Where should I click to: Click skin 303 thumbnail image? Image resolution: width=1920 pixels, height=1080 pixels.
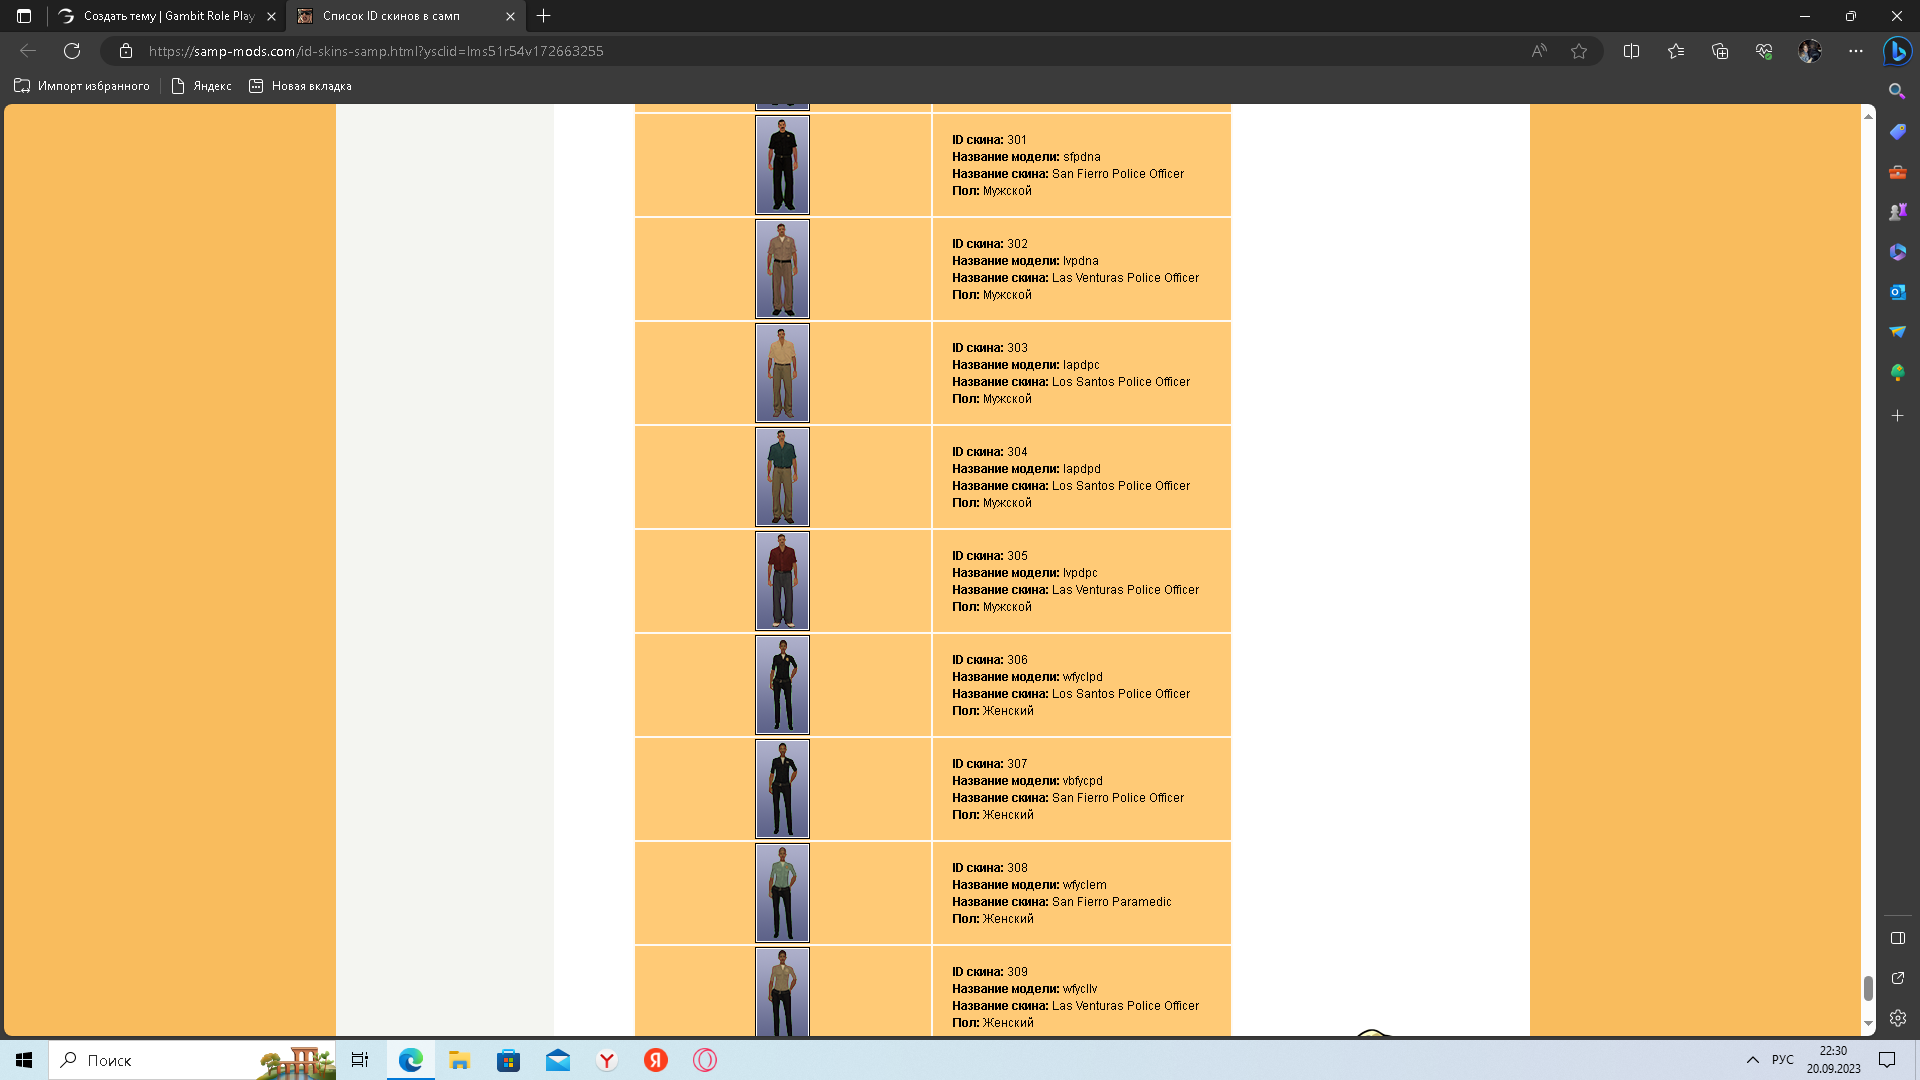point(782,373)
